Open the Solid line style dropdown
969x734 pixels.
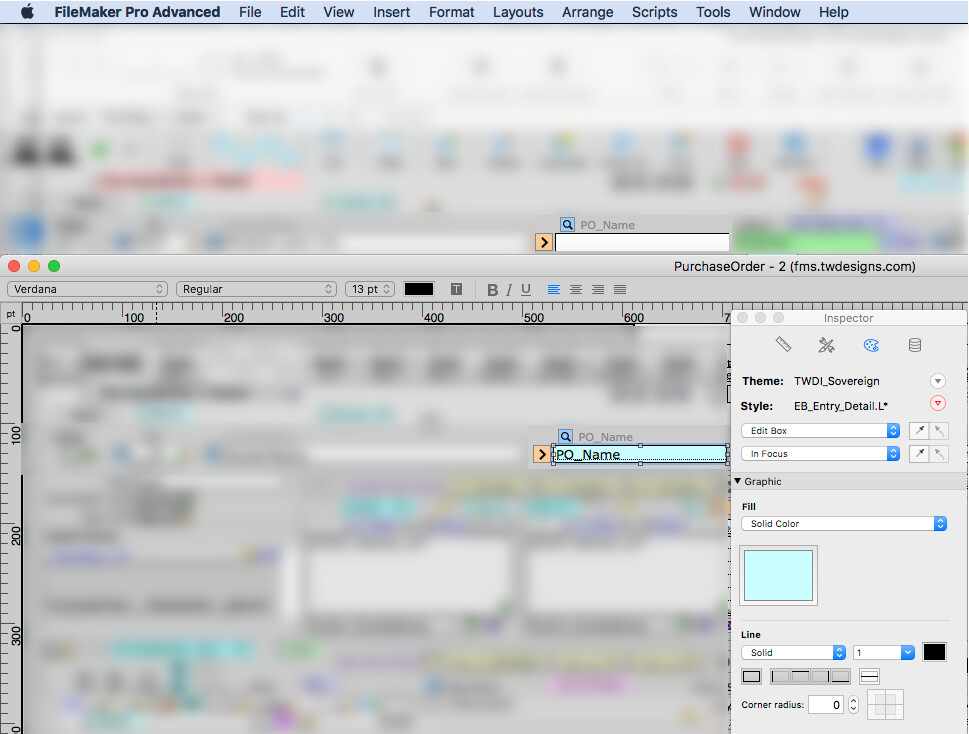tap(793, 652)
